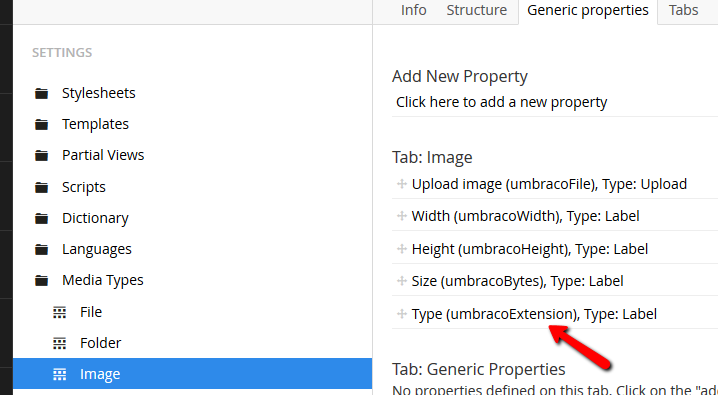718x395 pixels.
Task: Click the Templates folder icon
Action: click(42, 124)
